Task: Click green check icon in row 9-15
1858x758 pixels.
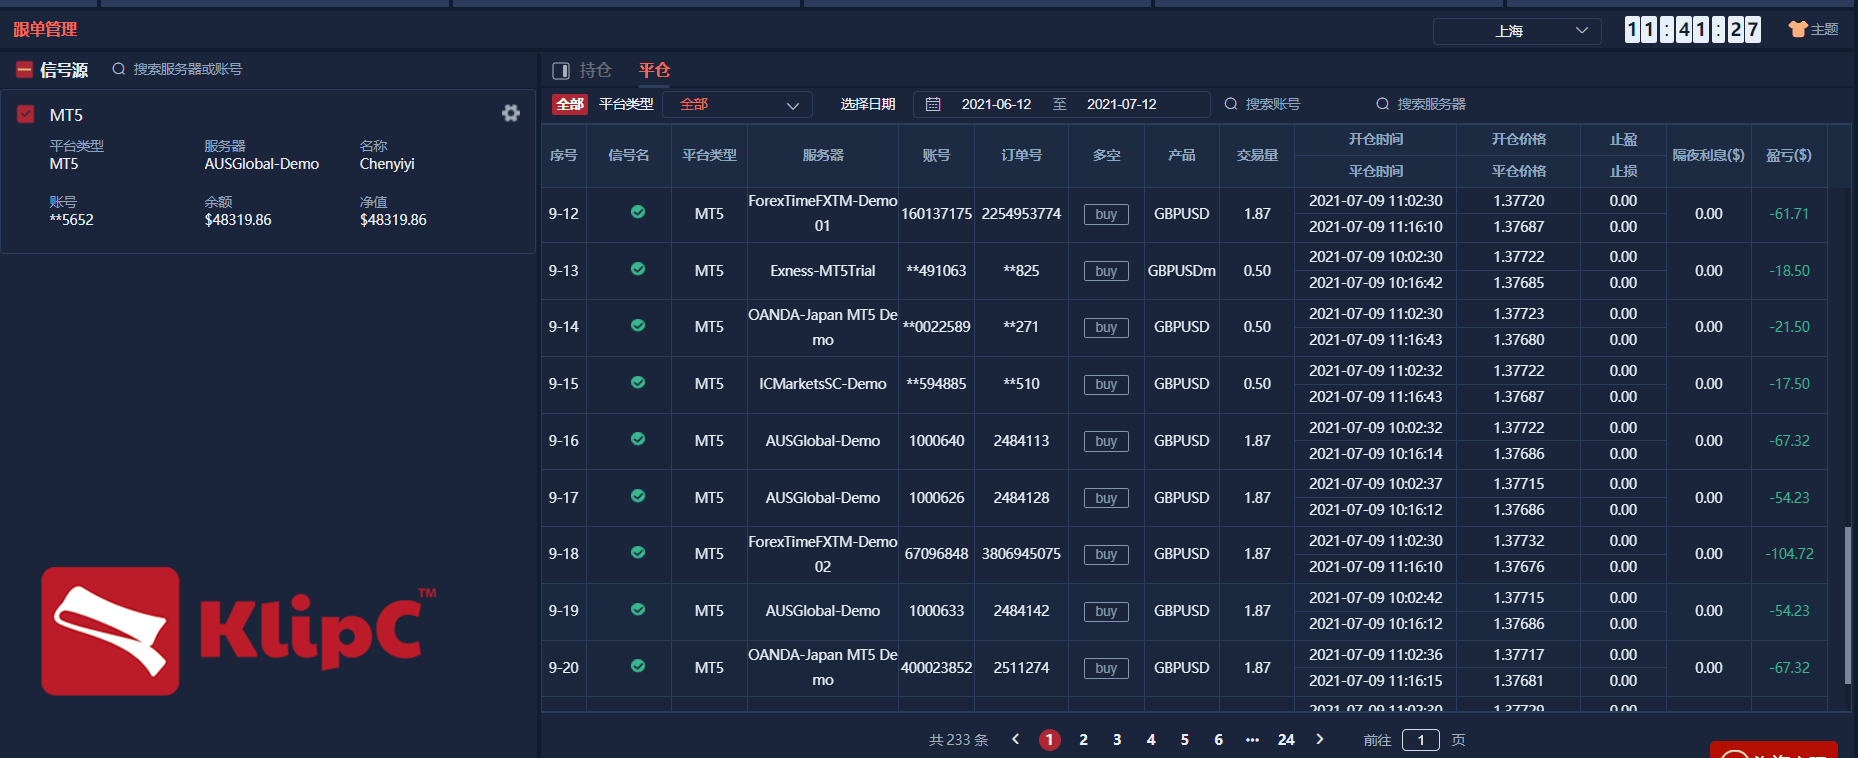Action: [638, 383]
